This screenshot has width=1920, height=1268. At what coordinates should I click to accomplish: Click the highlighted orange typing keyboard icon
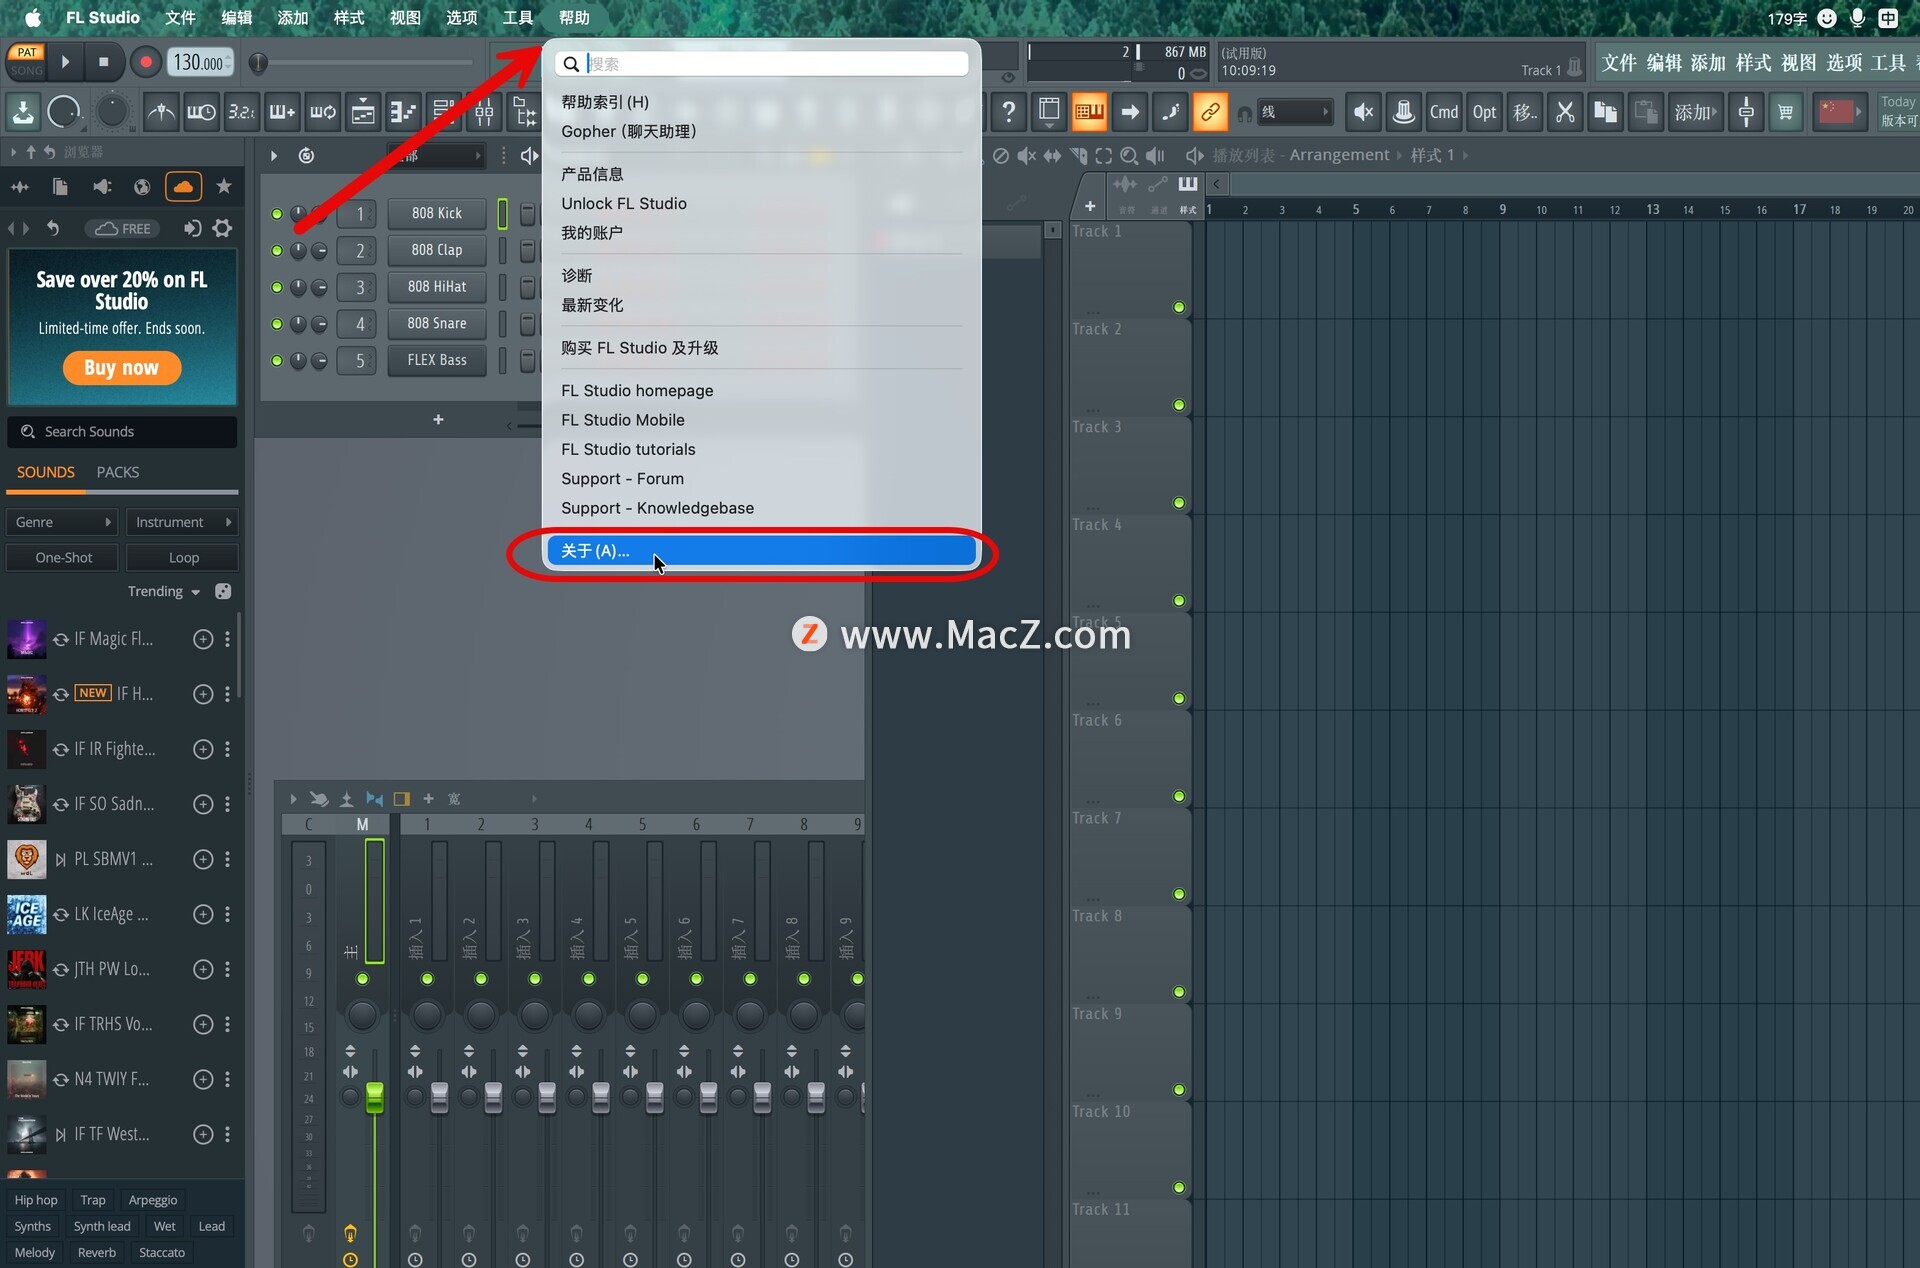1089,112
